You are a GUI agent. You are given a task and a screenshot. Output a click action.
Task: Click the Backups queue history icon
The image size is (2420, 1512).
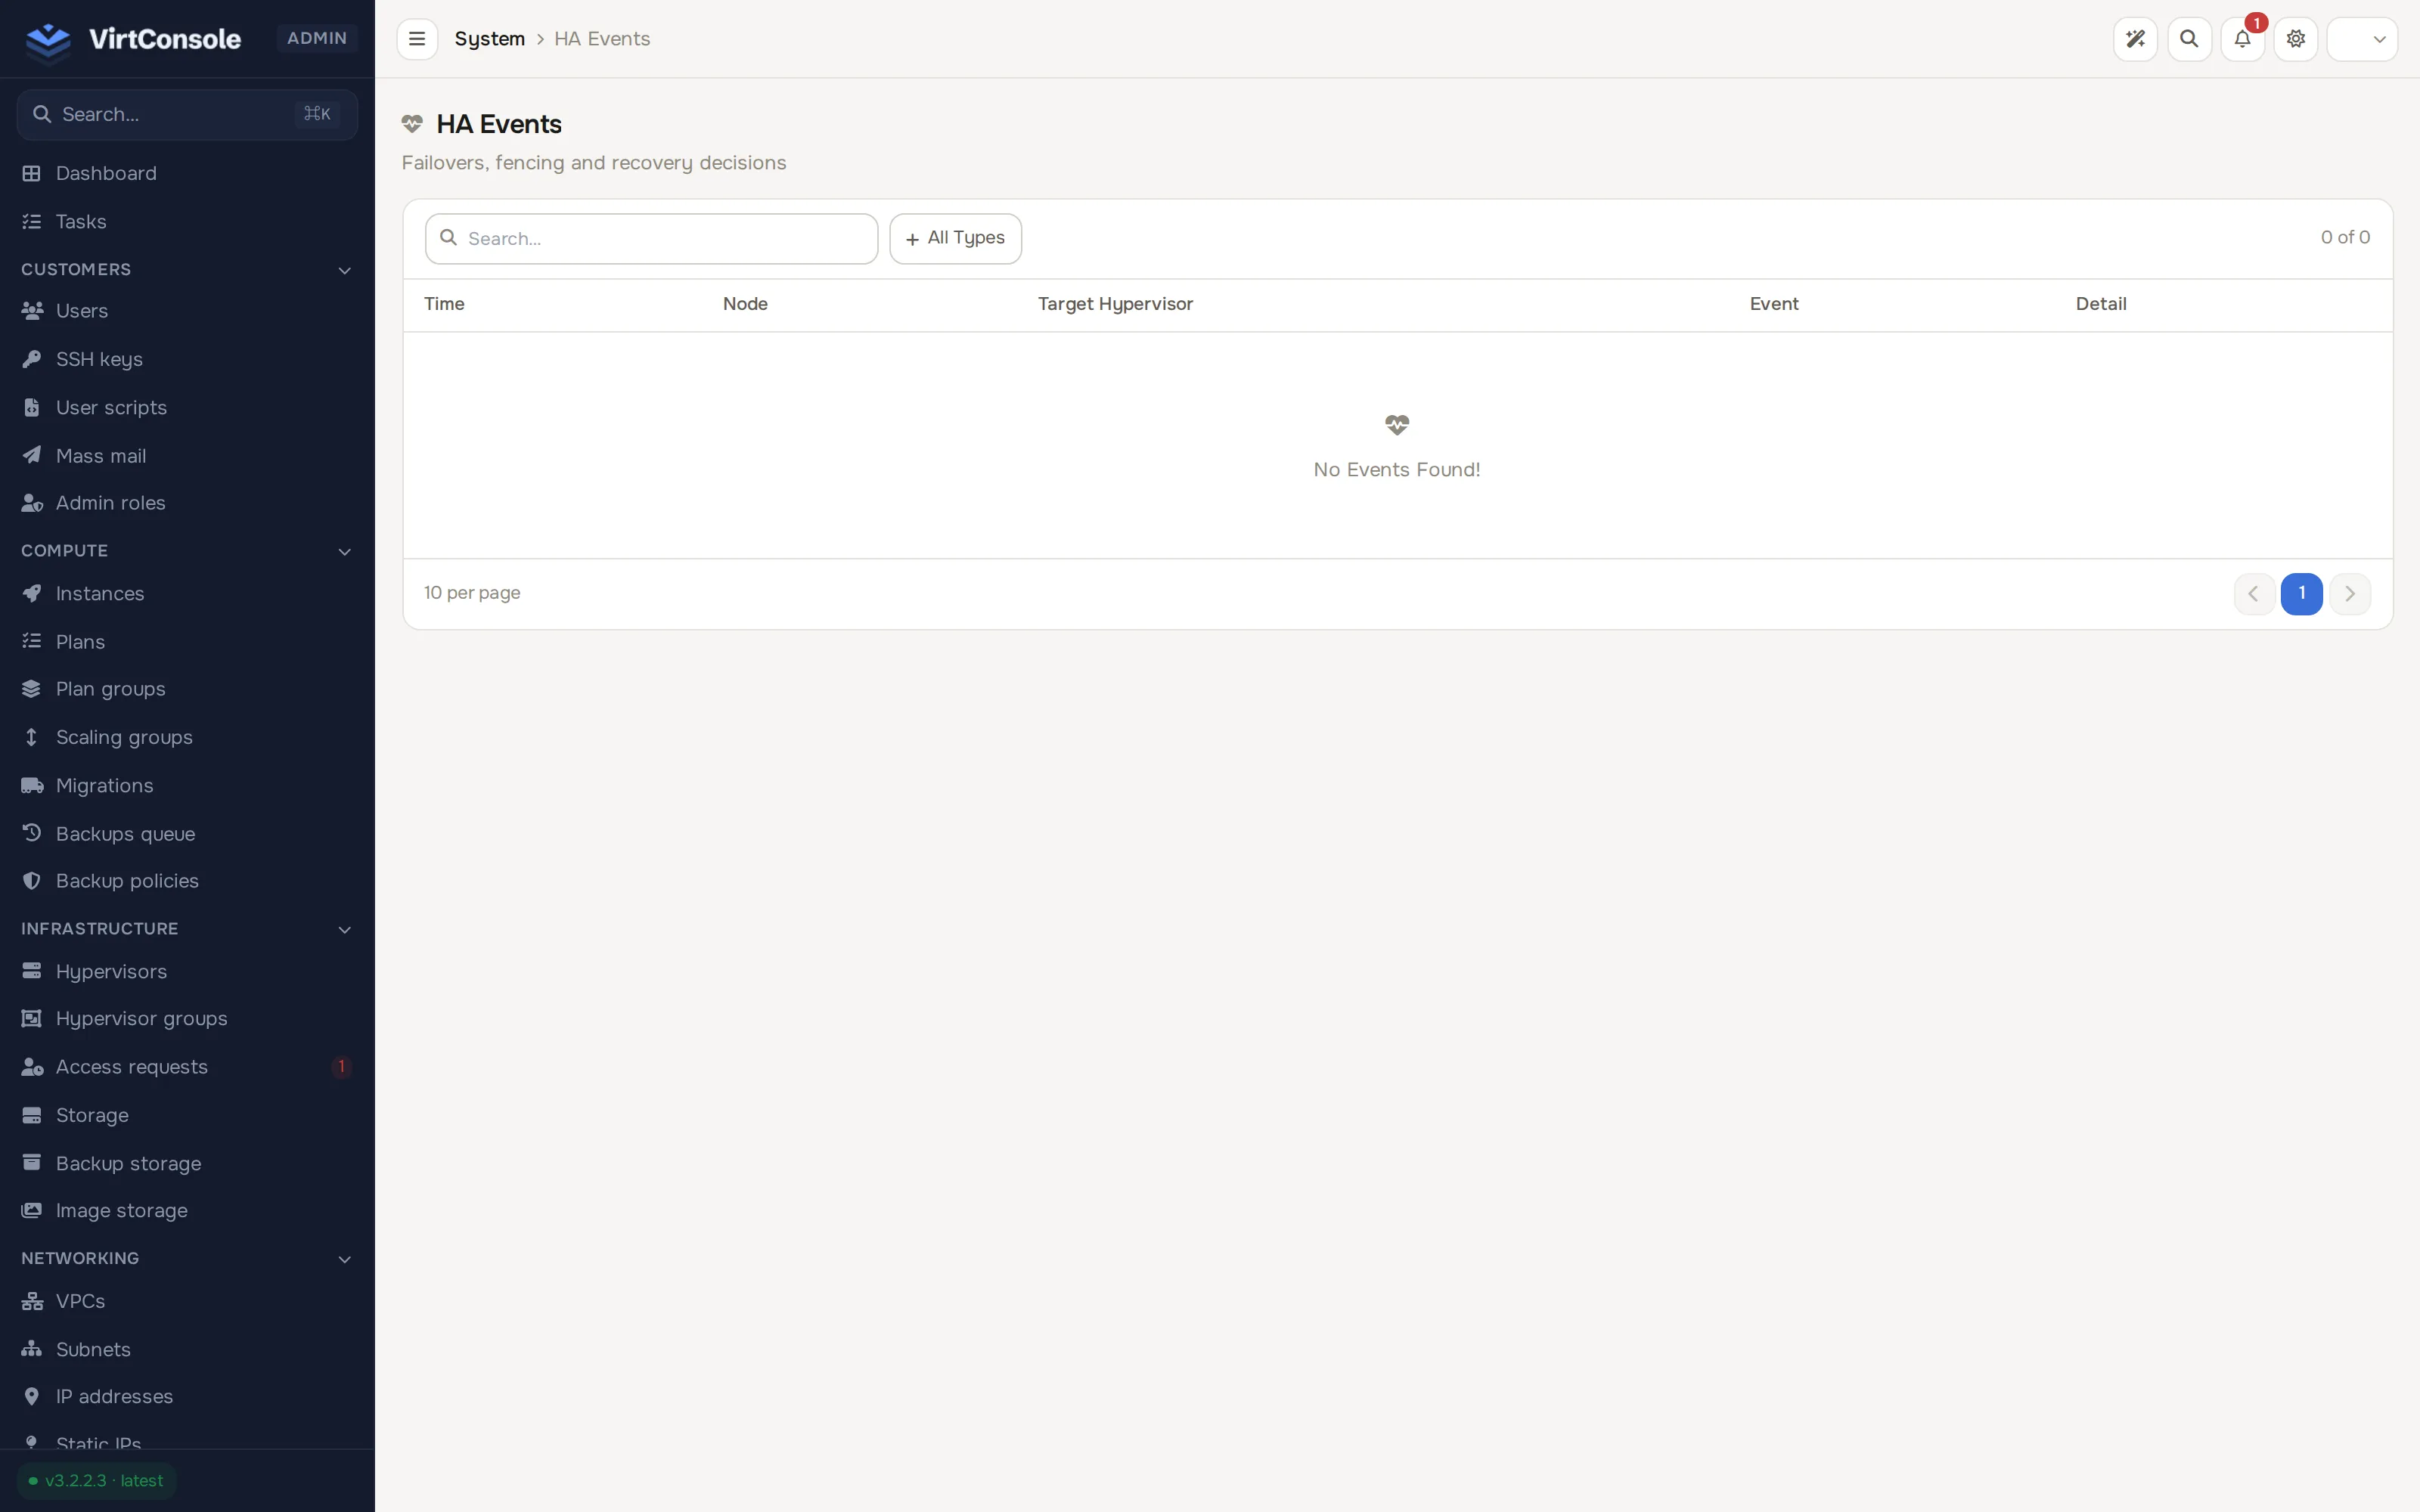point(32,833)
